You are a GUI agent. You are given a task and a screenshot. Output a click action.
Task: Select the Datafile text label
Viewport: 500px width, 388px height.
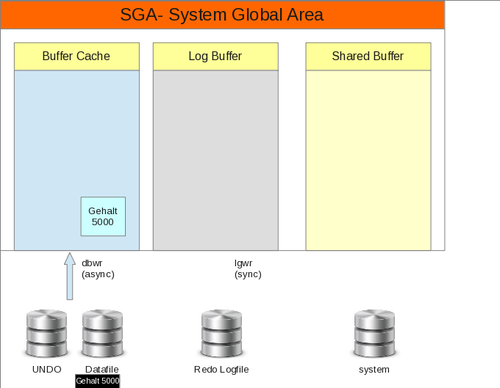point(102,369)
